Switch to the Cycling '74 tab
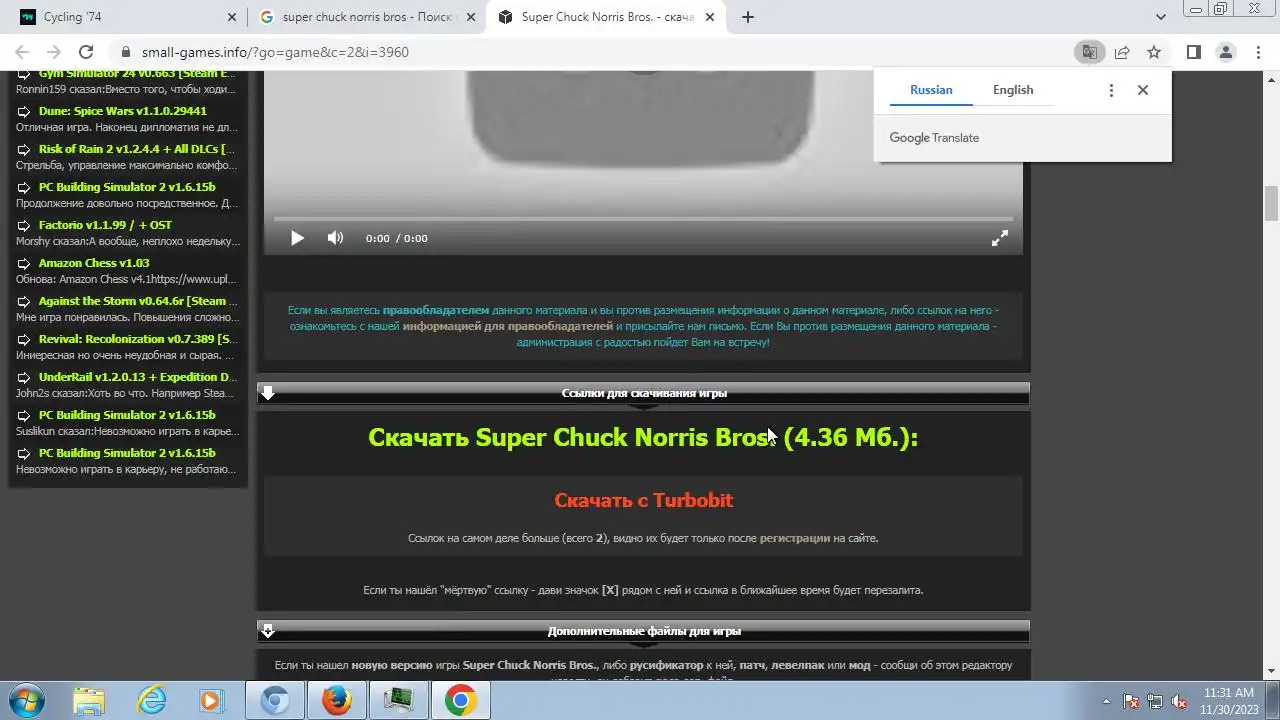 pyautogui.click(x=125, y=17)
